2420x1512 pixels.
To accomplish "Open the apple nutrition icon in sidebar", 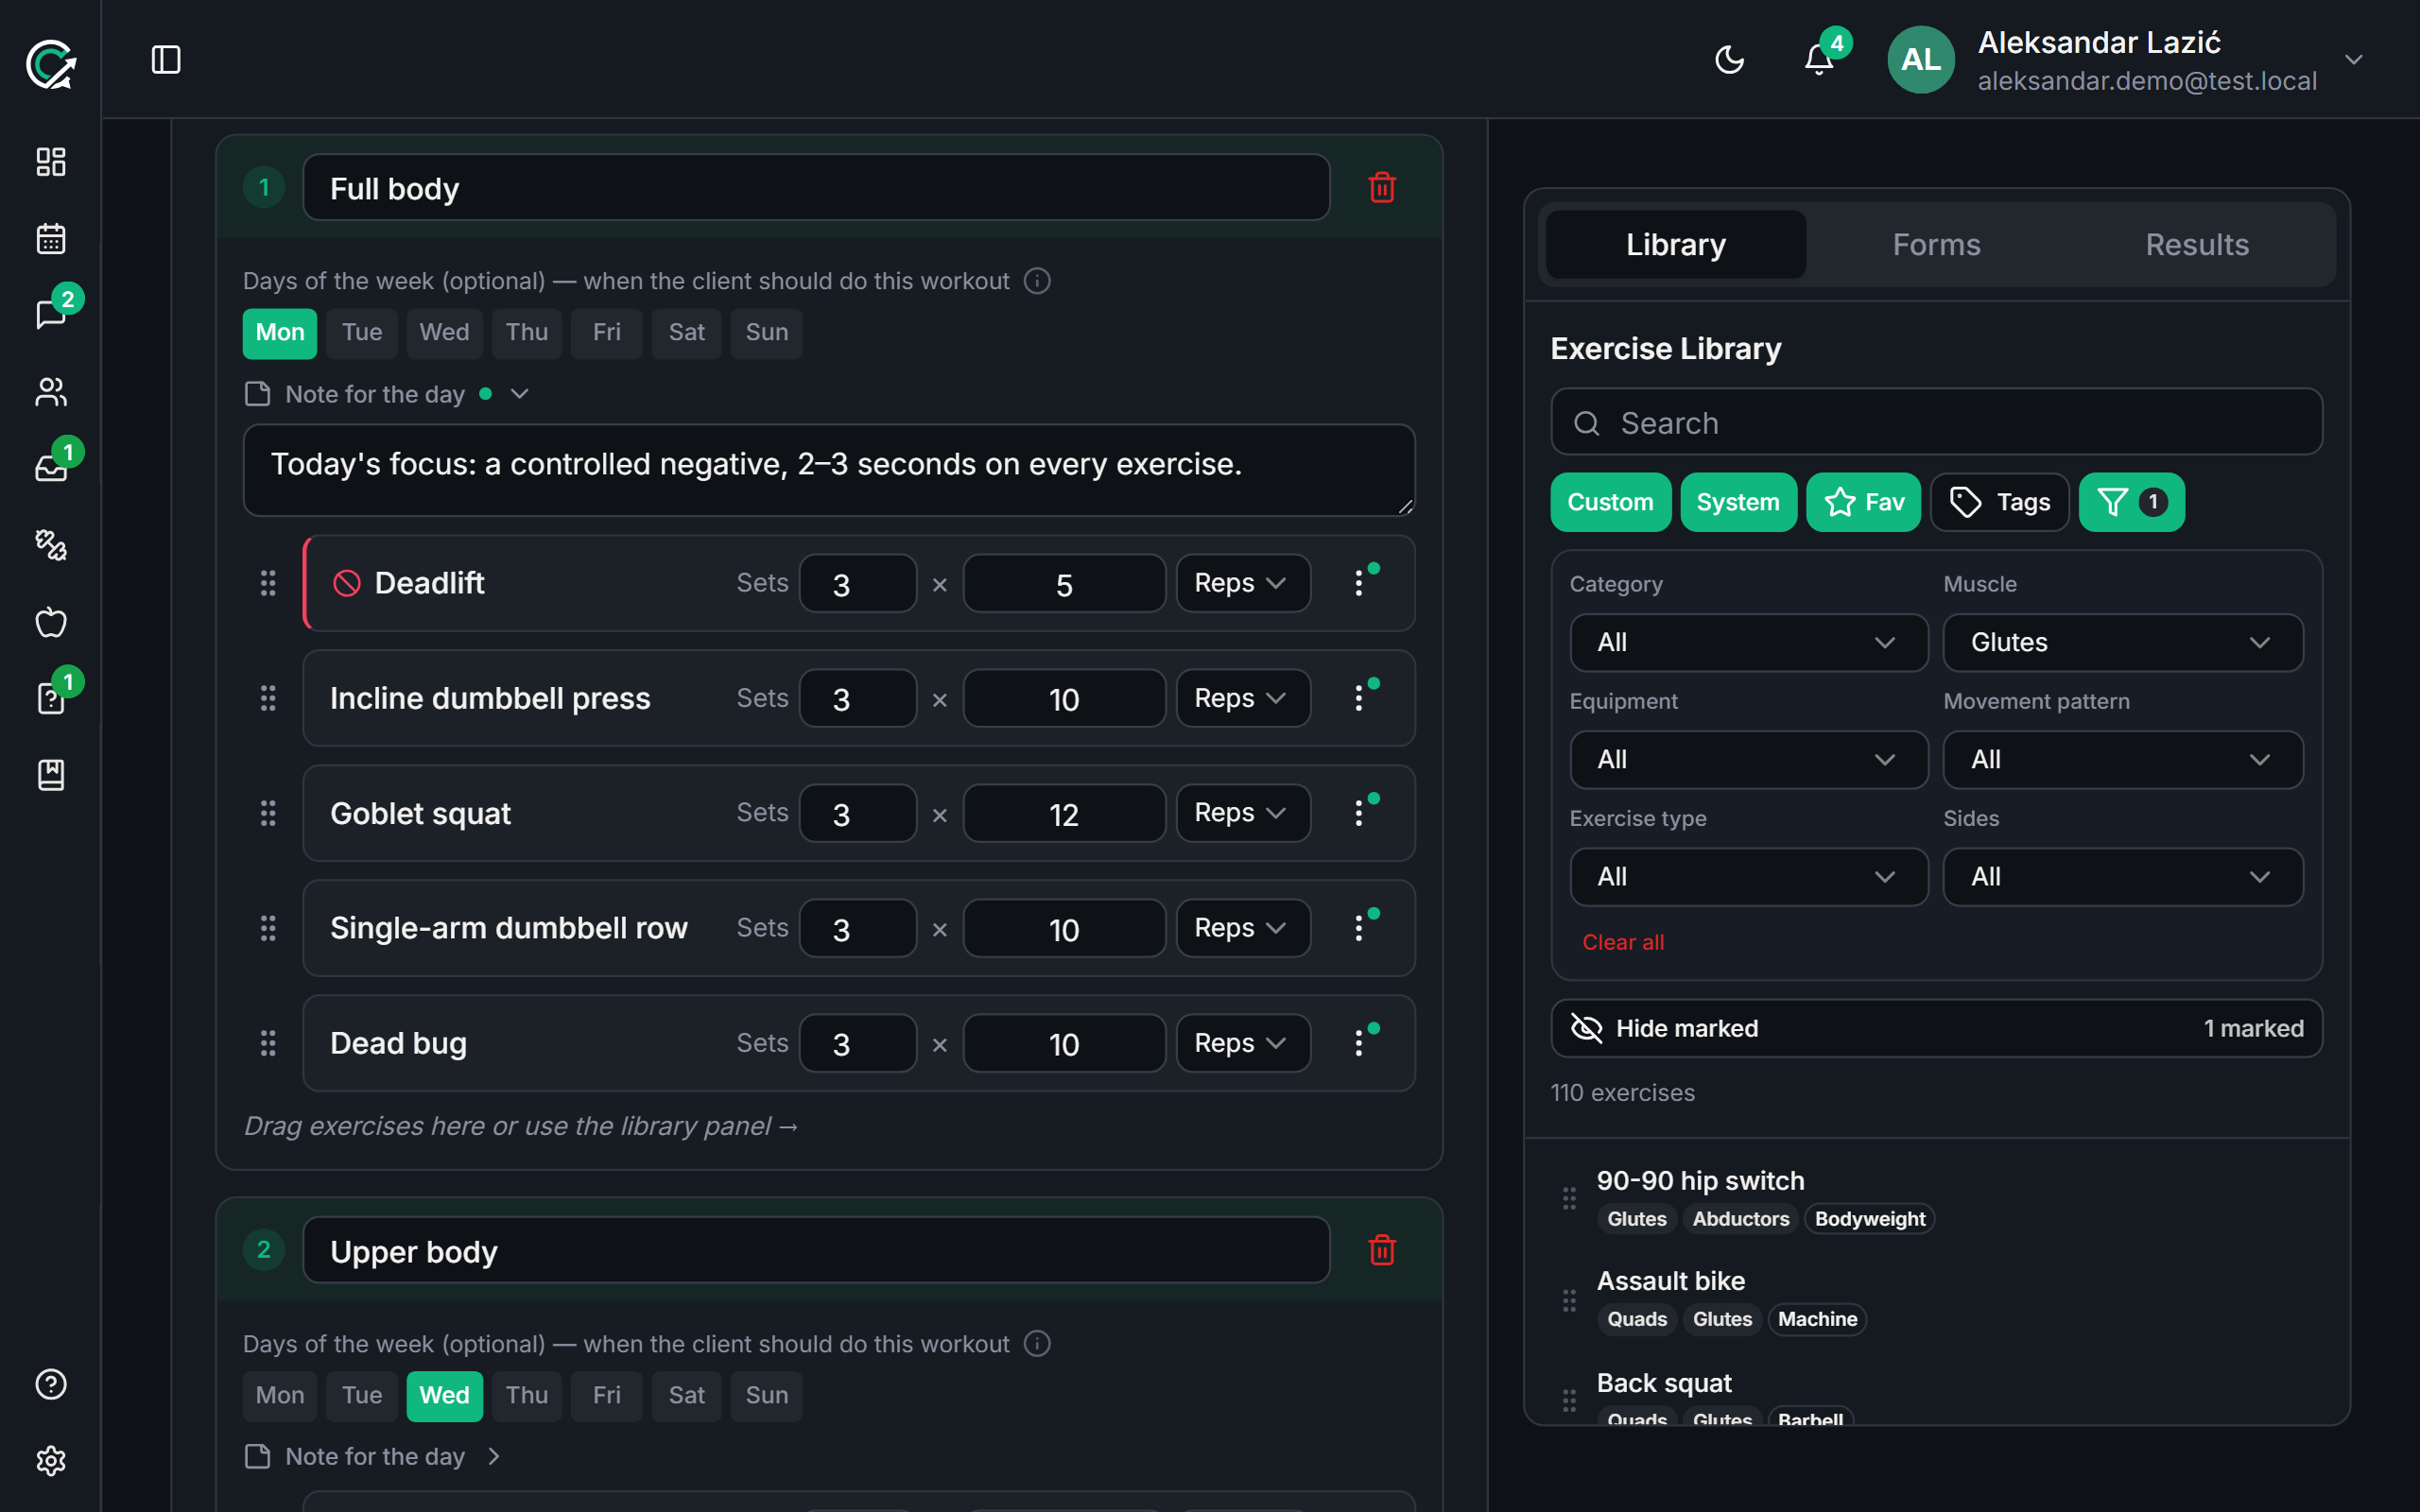I will tap(51, 622).
